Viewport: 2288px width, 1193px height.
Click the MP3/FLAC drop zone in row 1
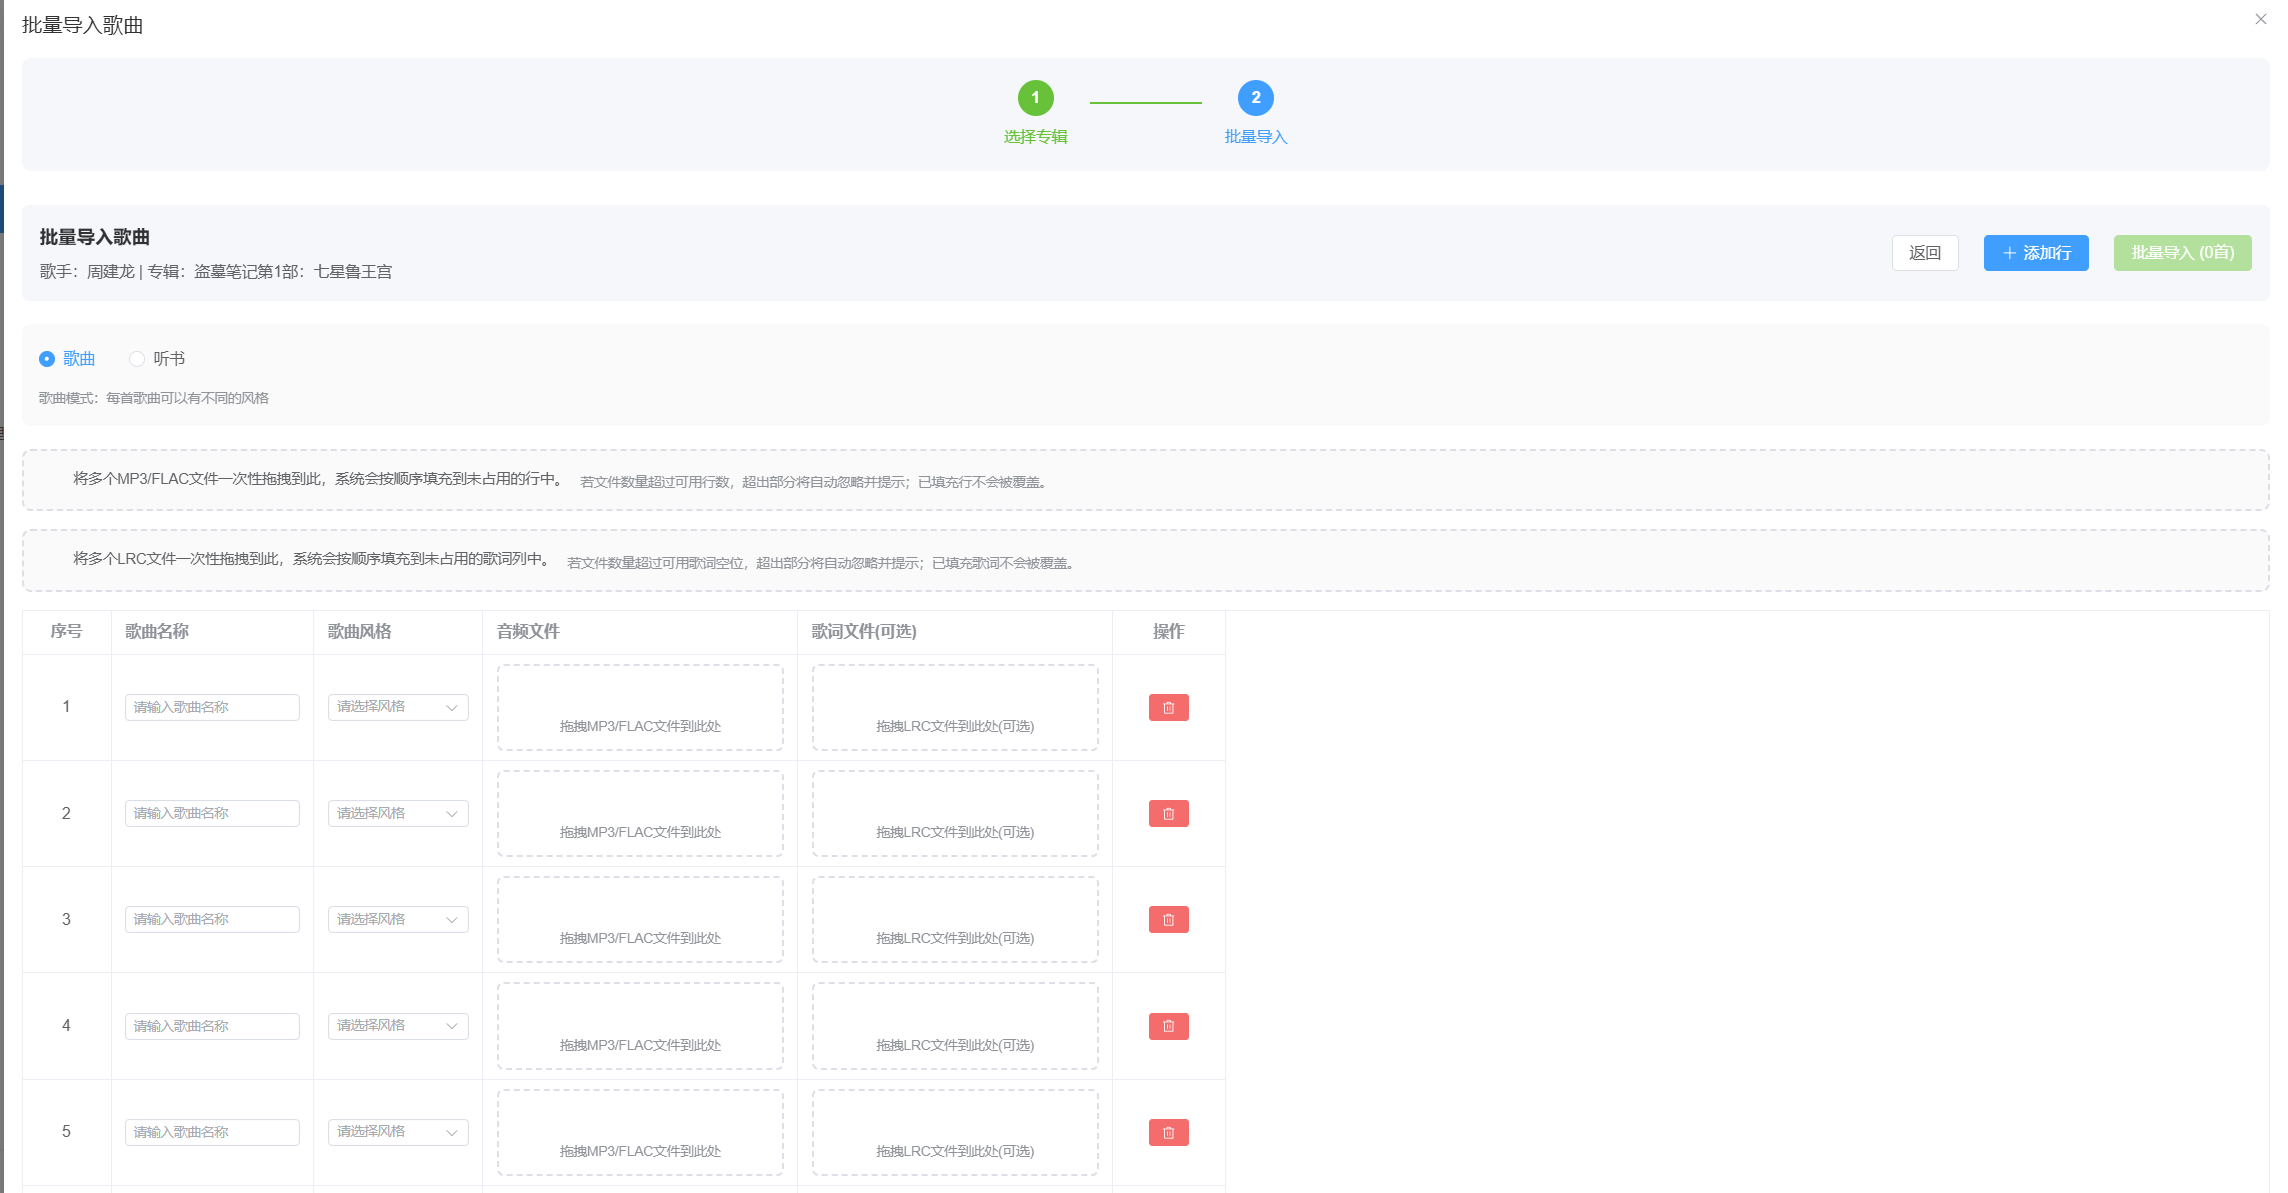[640, 707]
